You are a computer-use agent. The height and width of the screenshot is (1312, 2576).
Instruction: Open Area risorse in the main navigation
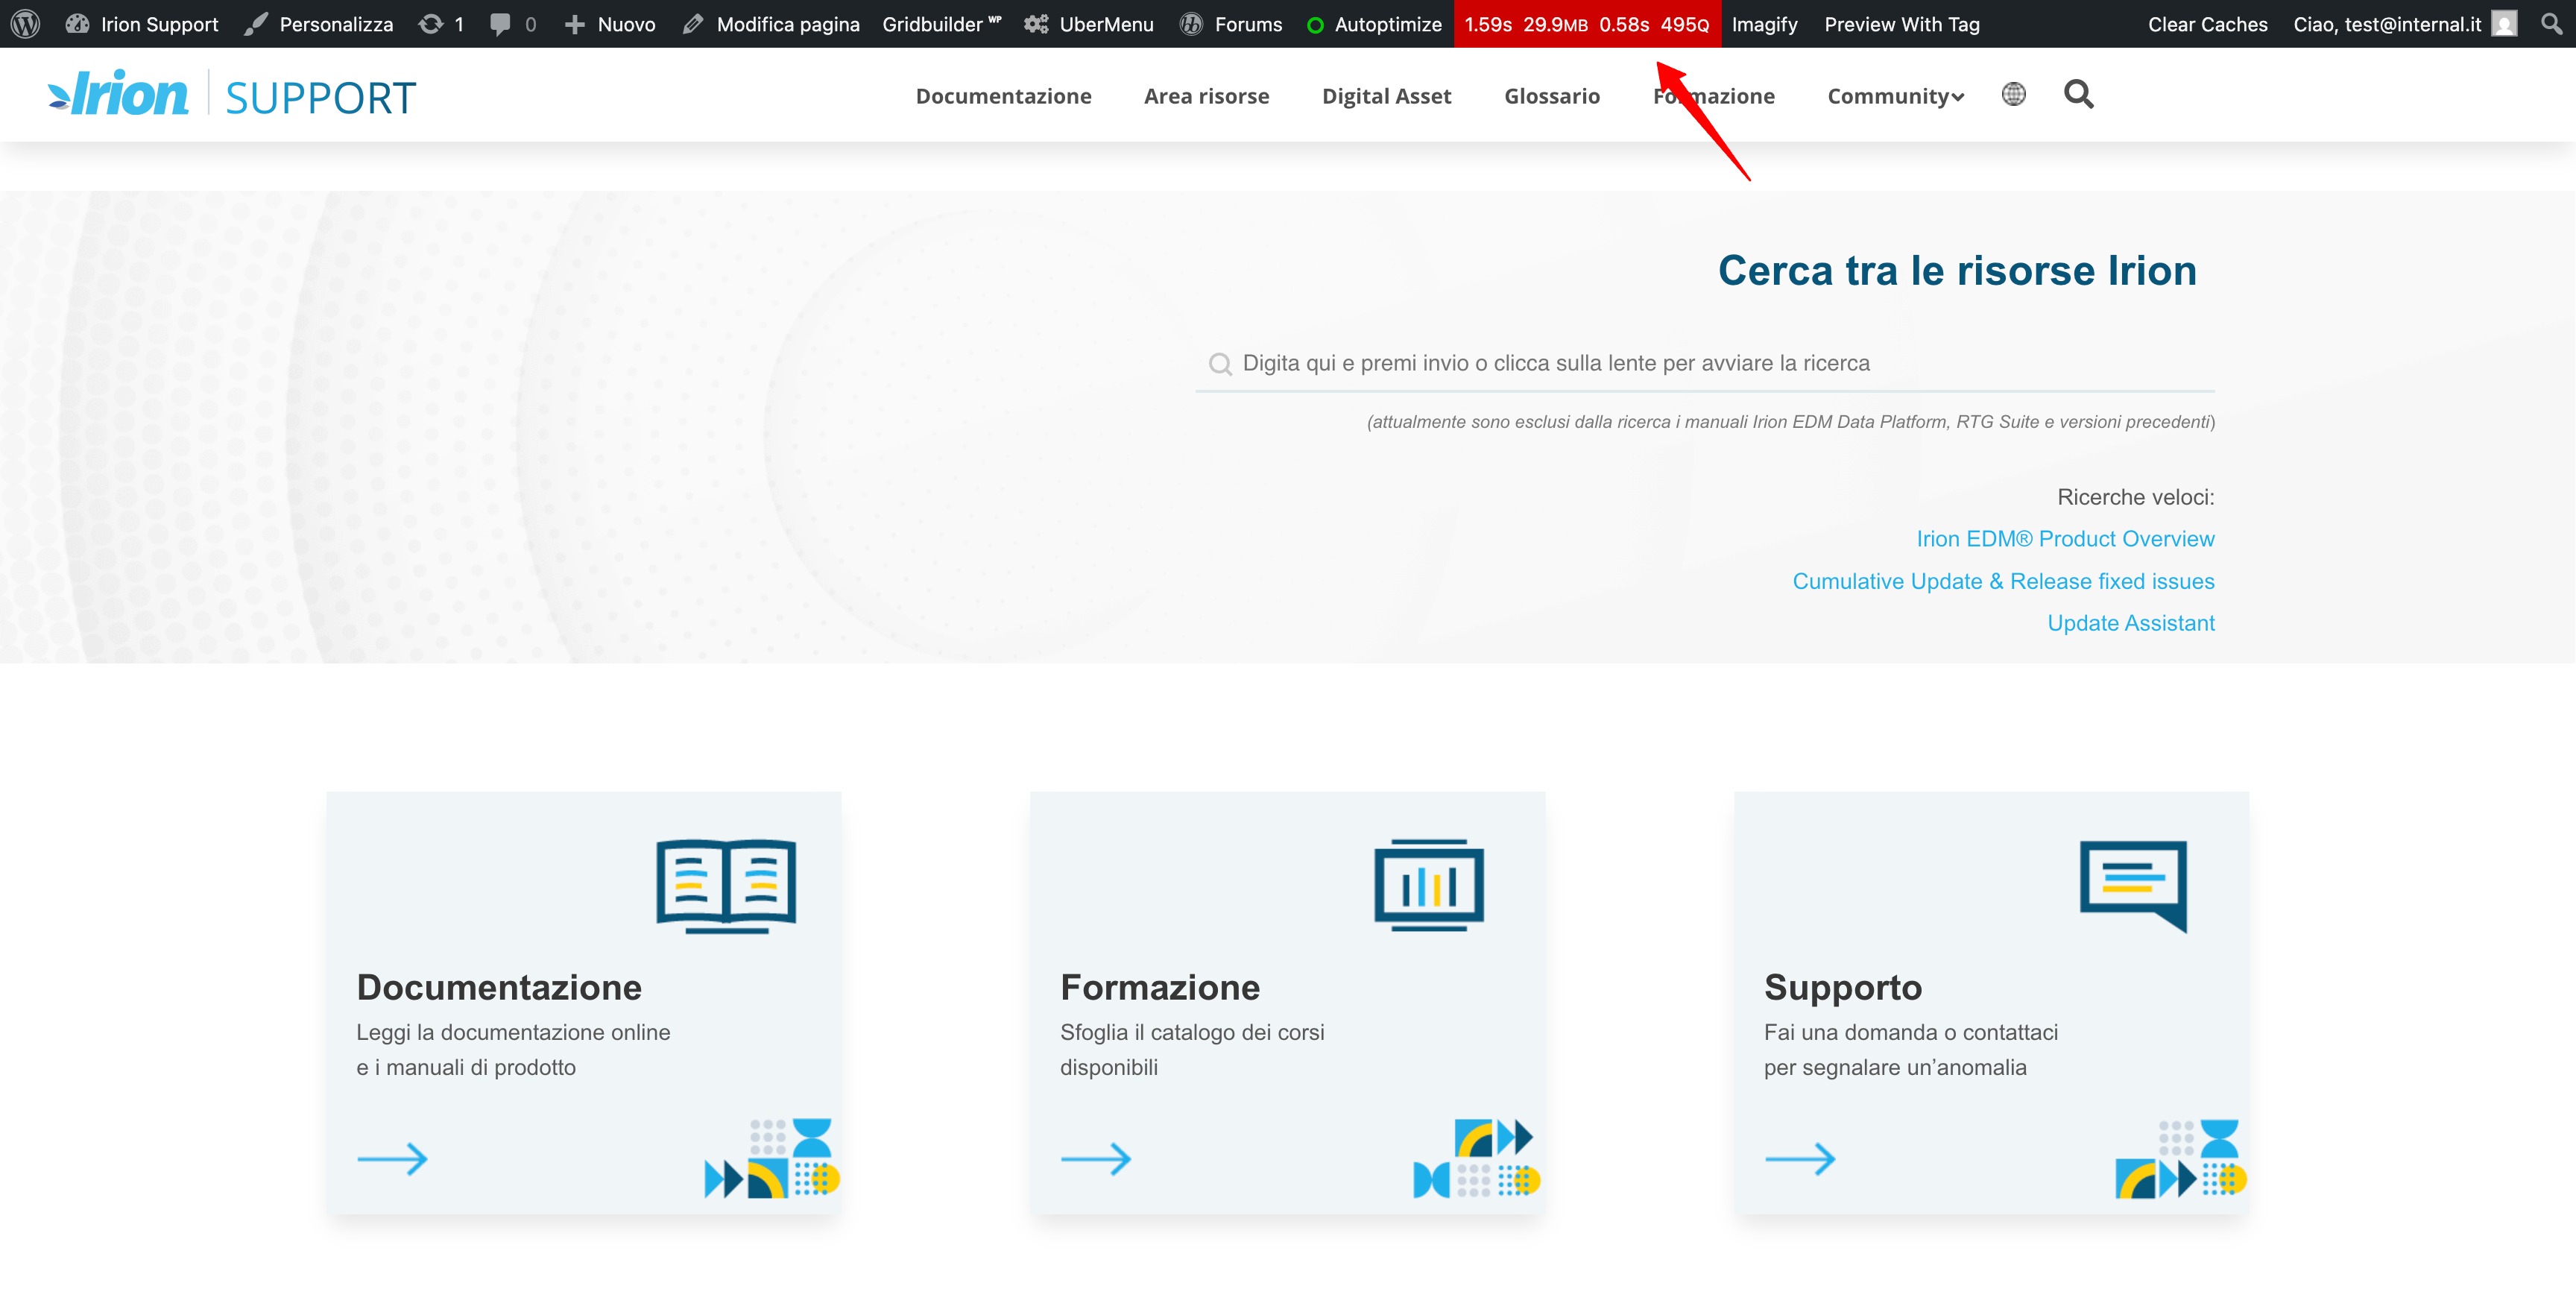[1206, 96]
